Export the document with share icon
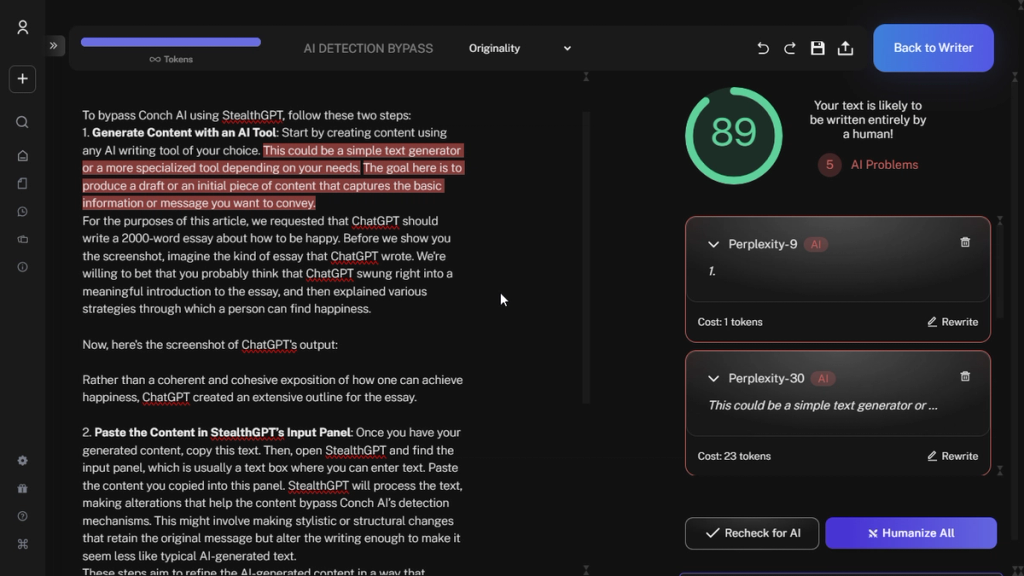This screenshot has width=1024, height=576. 845,48
